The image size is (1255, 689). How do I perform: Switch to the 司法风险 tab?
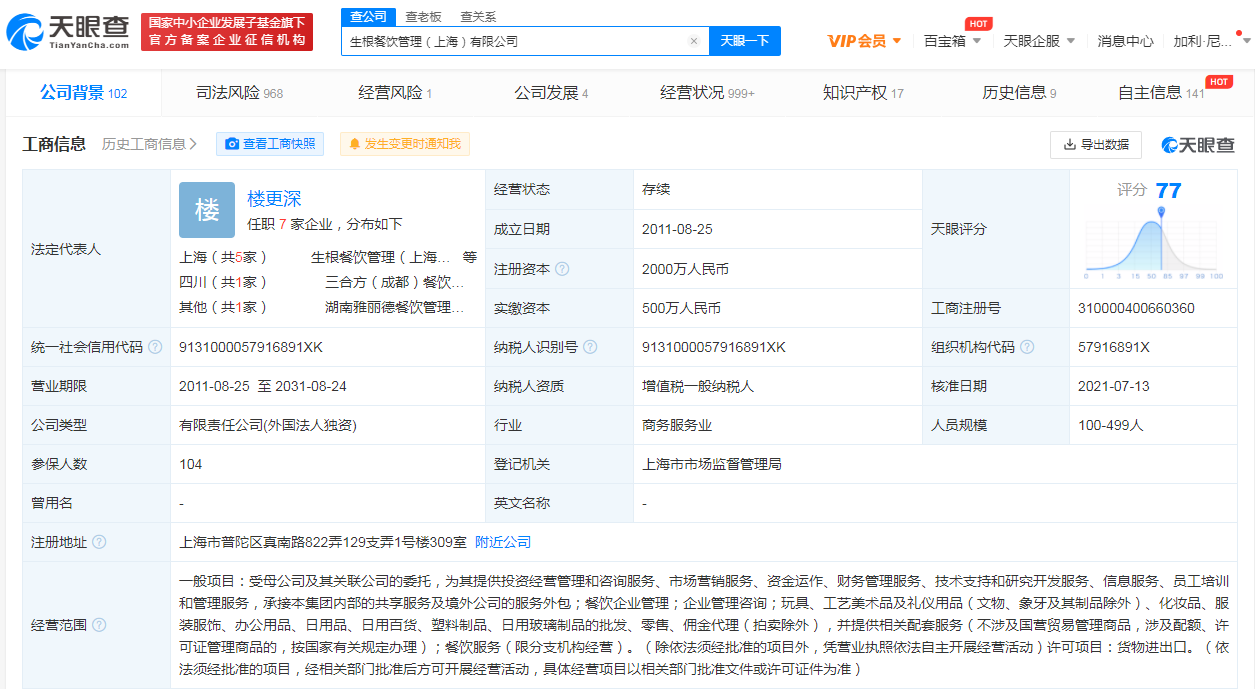239,93
